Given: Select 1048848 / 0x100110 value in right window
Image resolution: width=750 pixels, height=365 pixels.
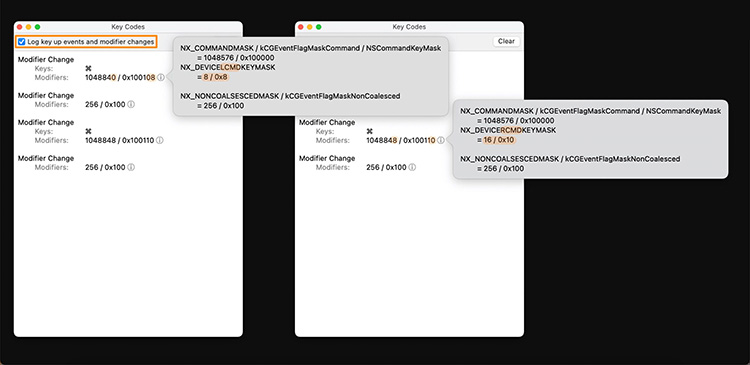Looking at the screenshot, I should pos(401,141).
